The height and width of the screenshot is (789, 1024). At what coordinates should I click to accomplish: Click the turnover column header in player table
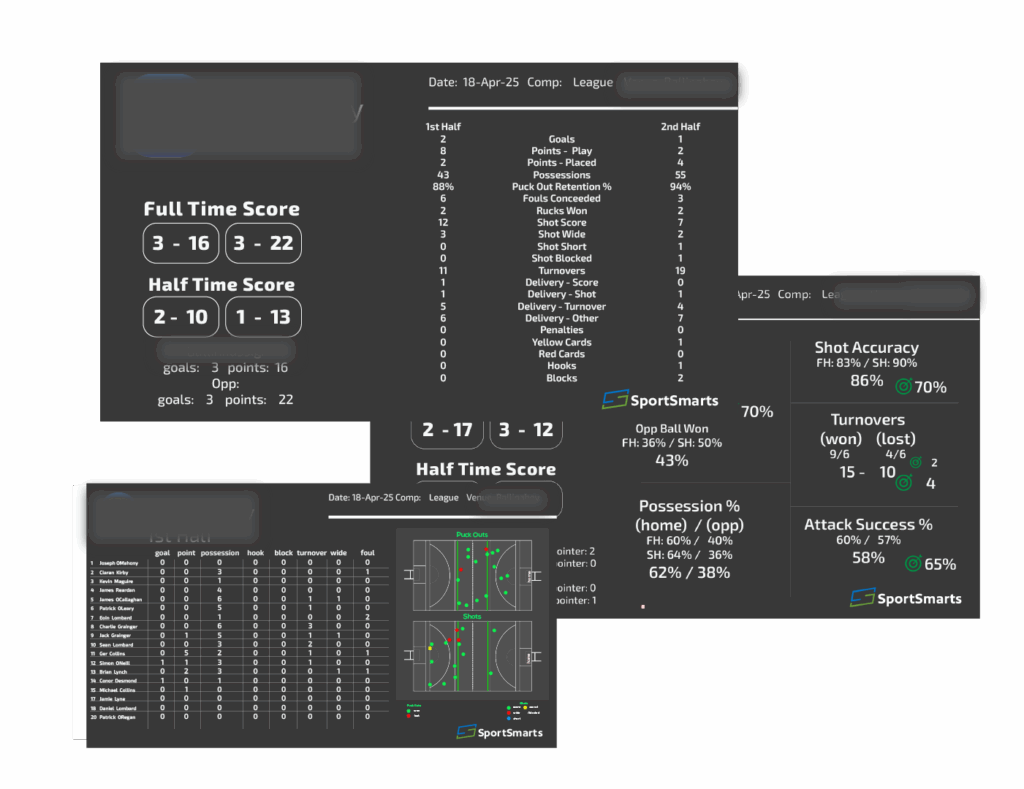[312, 553]
